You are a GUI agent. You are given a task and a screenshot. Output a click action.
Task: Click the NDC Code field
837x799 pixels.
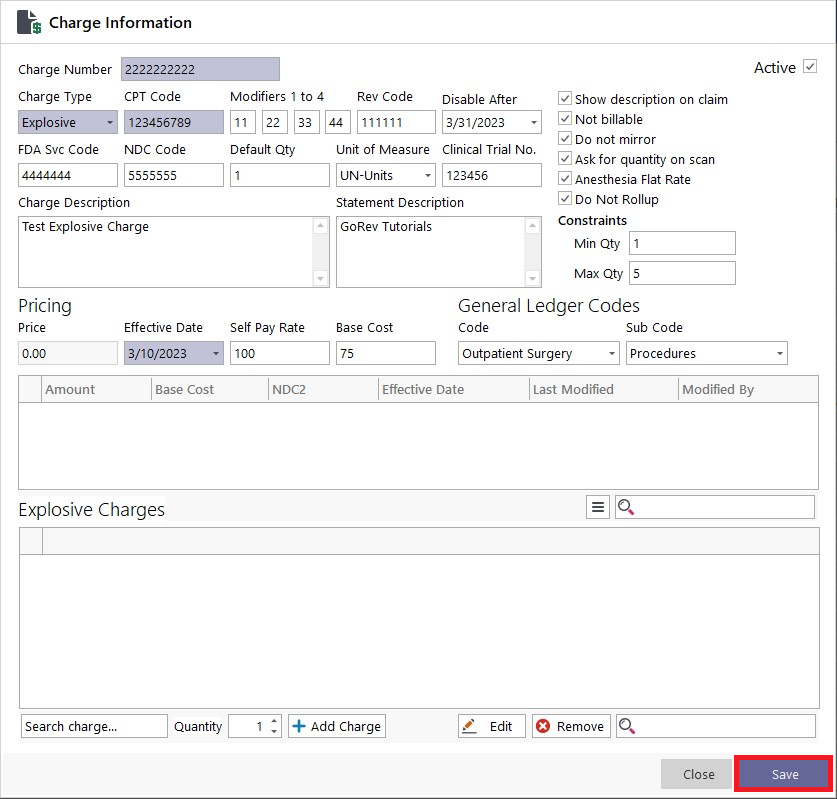(173, 175)
